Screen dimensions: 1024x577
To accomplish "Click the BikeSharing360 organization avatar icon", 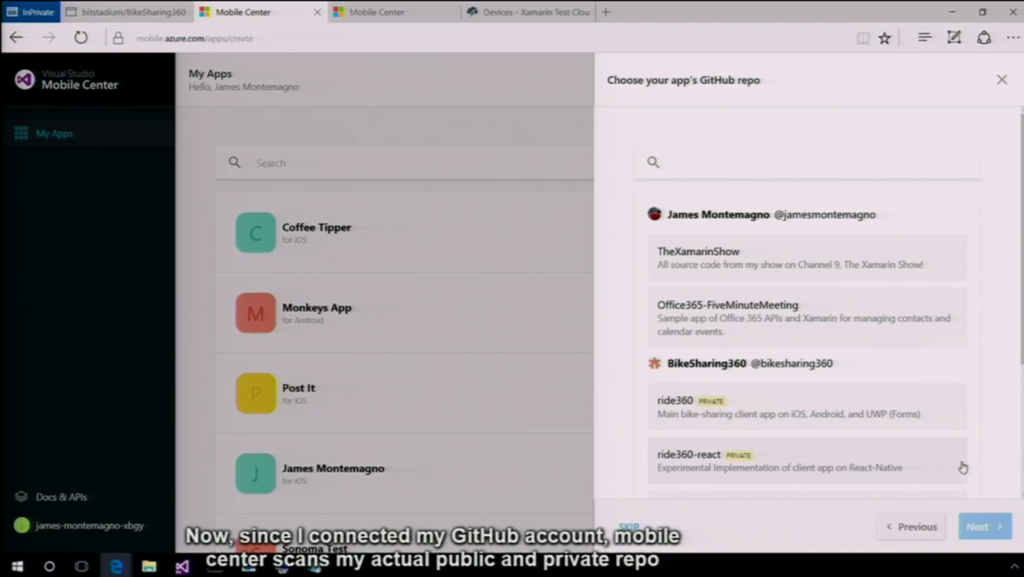I will 654,363.
